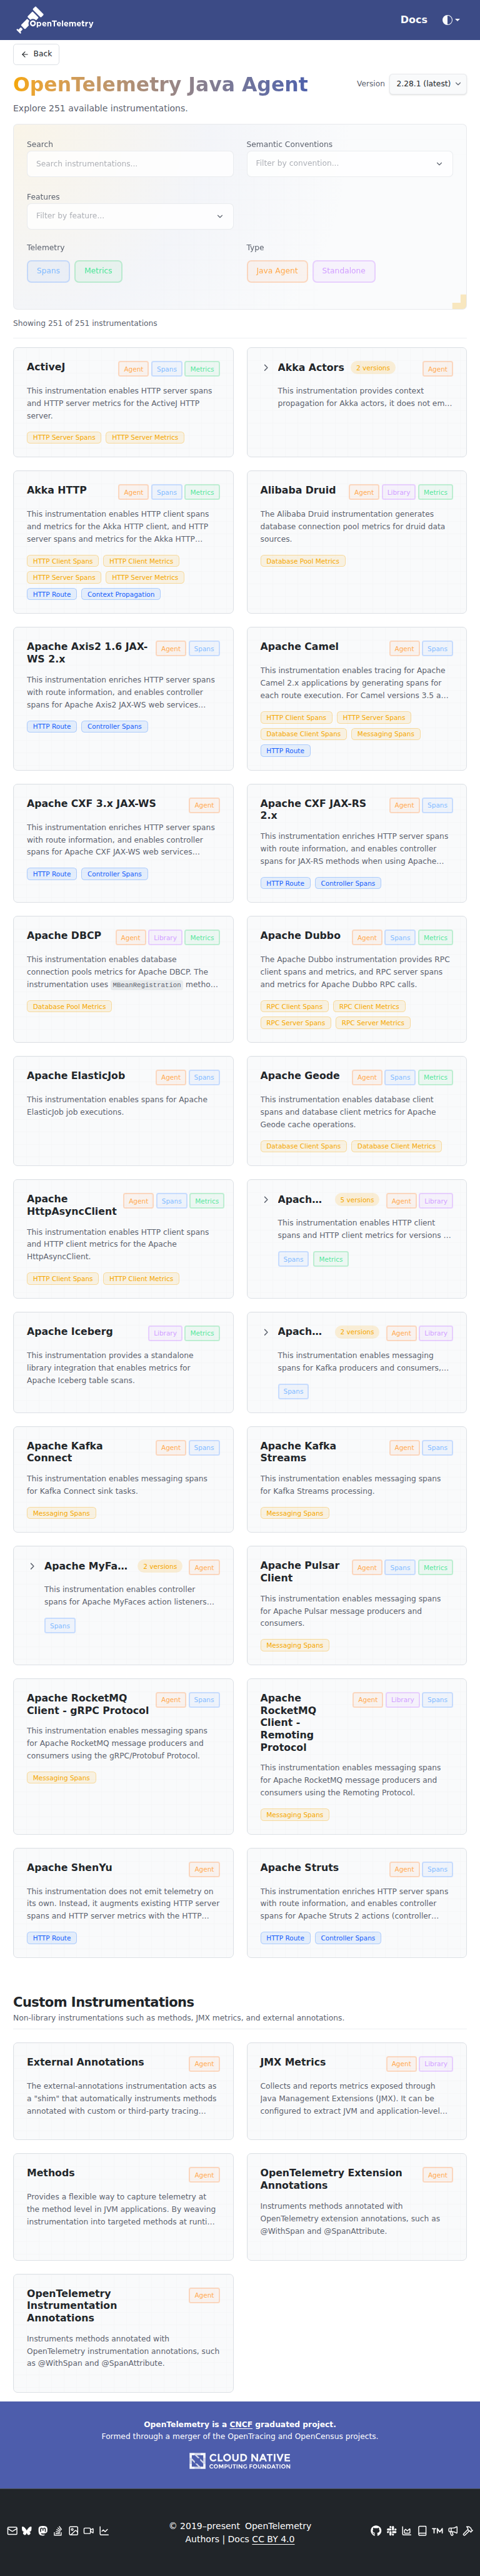This screenshot has height=2576, width=480.
Task: Click OpenTelemetry Extension Annotations card title
Action: pos(331,2179)
